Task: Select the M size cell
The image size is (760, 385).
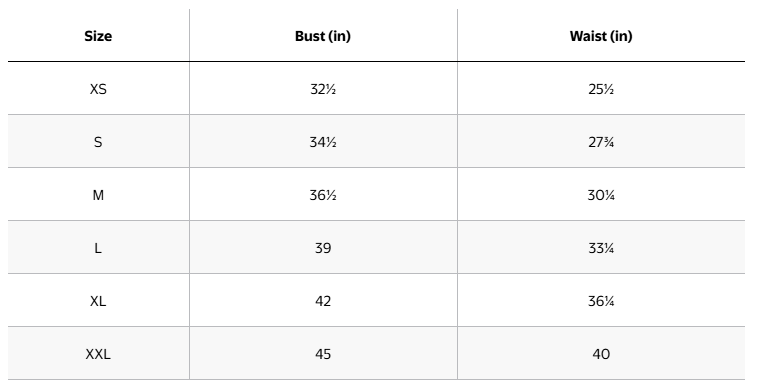Action: pos(98,195)
